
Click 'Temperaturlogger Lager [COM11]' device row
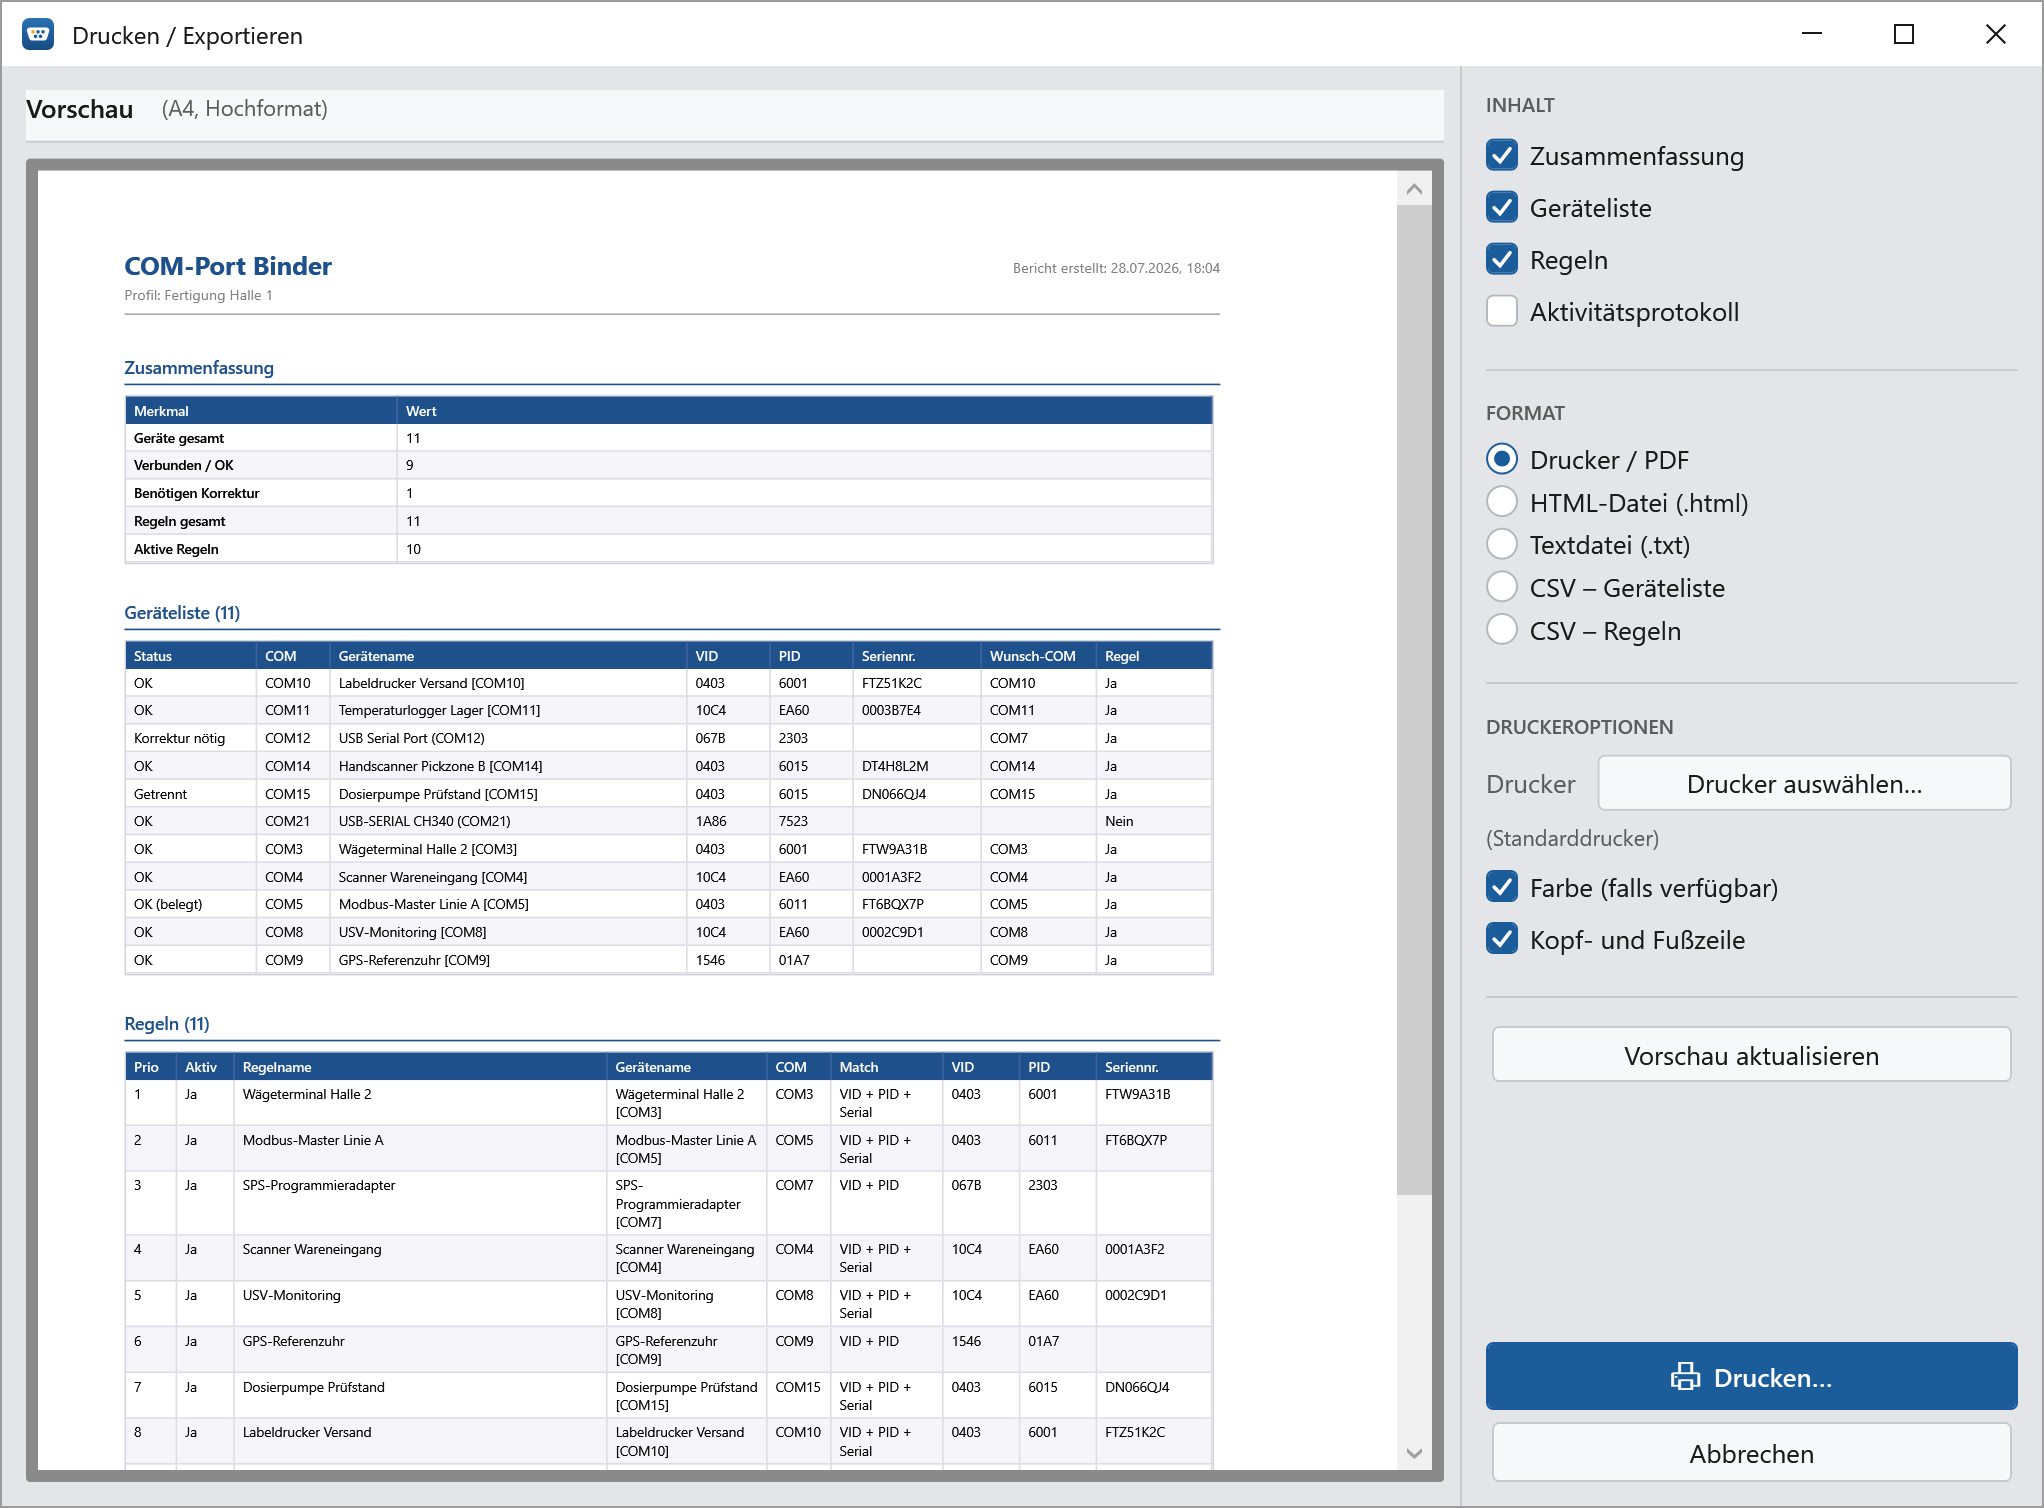(x=668, y=710)
